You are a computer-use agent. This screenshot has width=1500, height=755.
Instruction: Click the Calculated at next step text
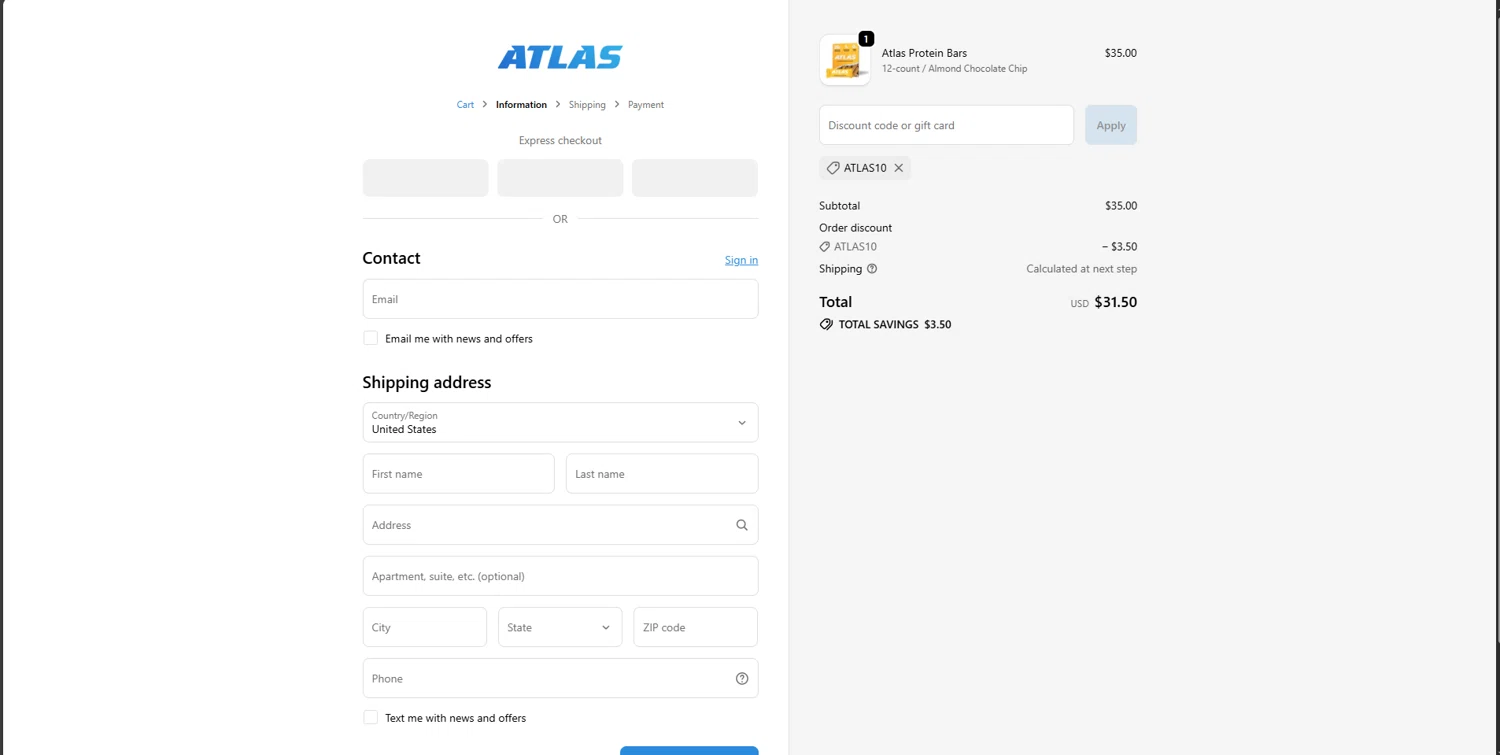click(1081, 269)
